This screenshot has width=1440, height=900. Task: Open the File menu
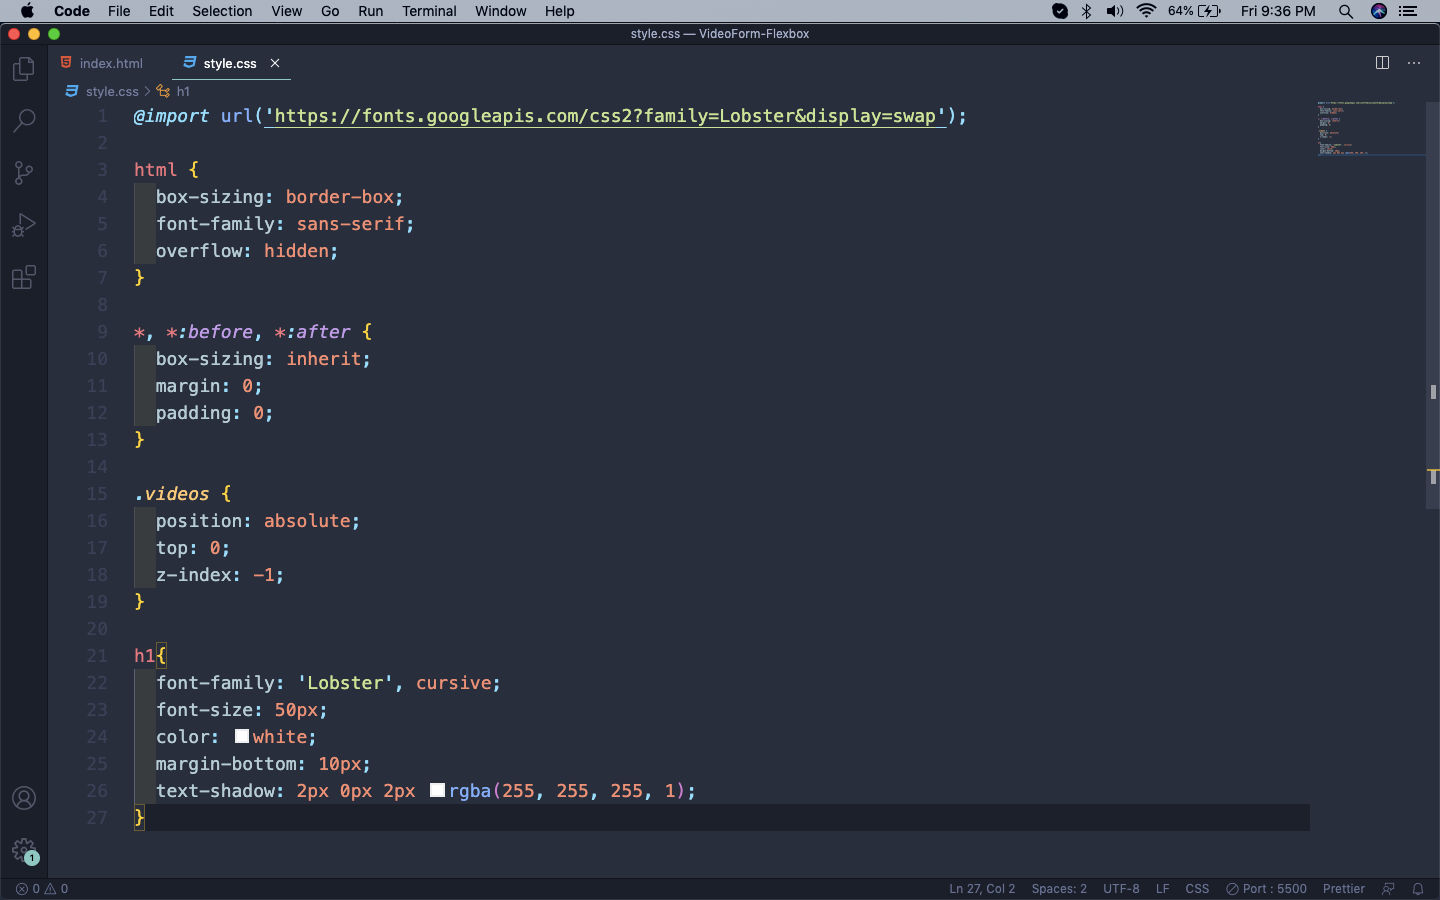119,11
